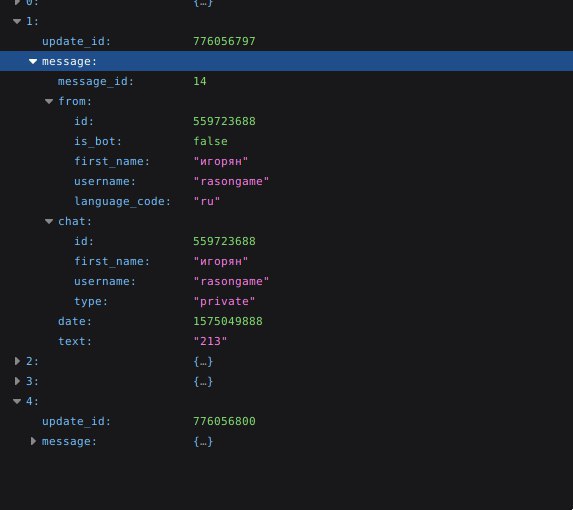Click type value "private"
Image resolution: width=573 pixels, height=510 pixels.
point(224,301)
